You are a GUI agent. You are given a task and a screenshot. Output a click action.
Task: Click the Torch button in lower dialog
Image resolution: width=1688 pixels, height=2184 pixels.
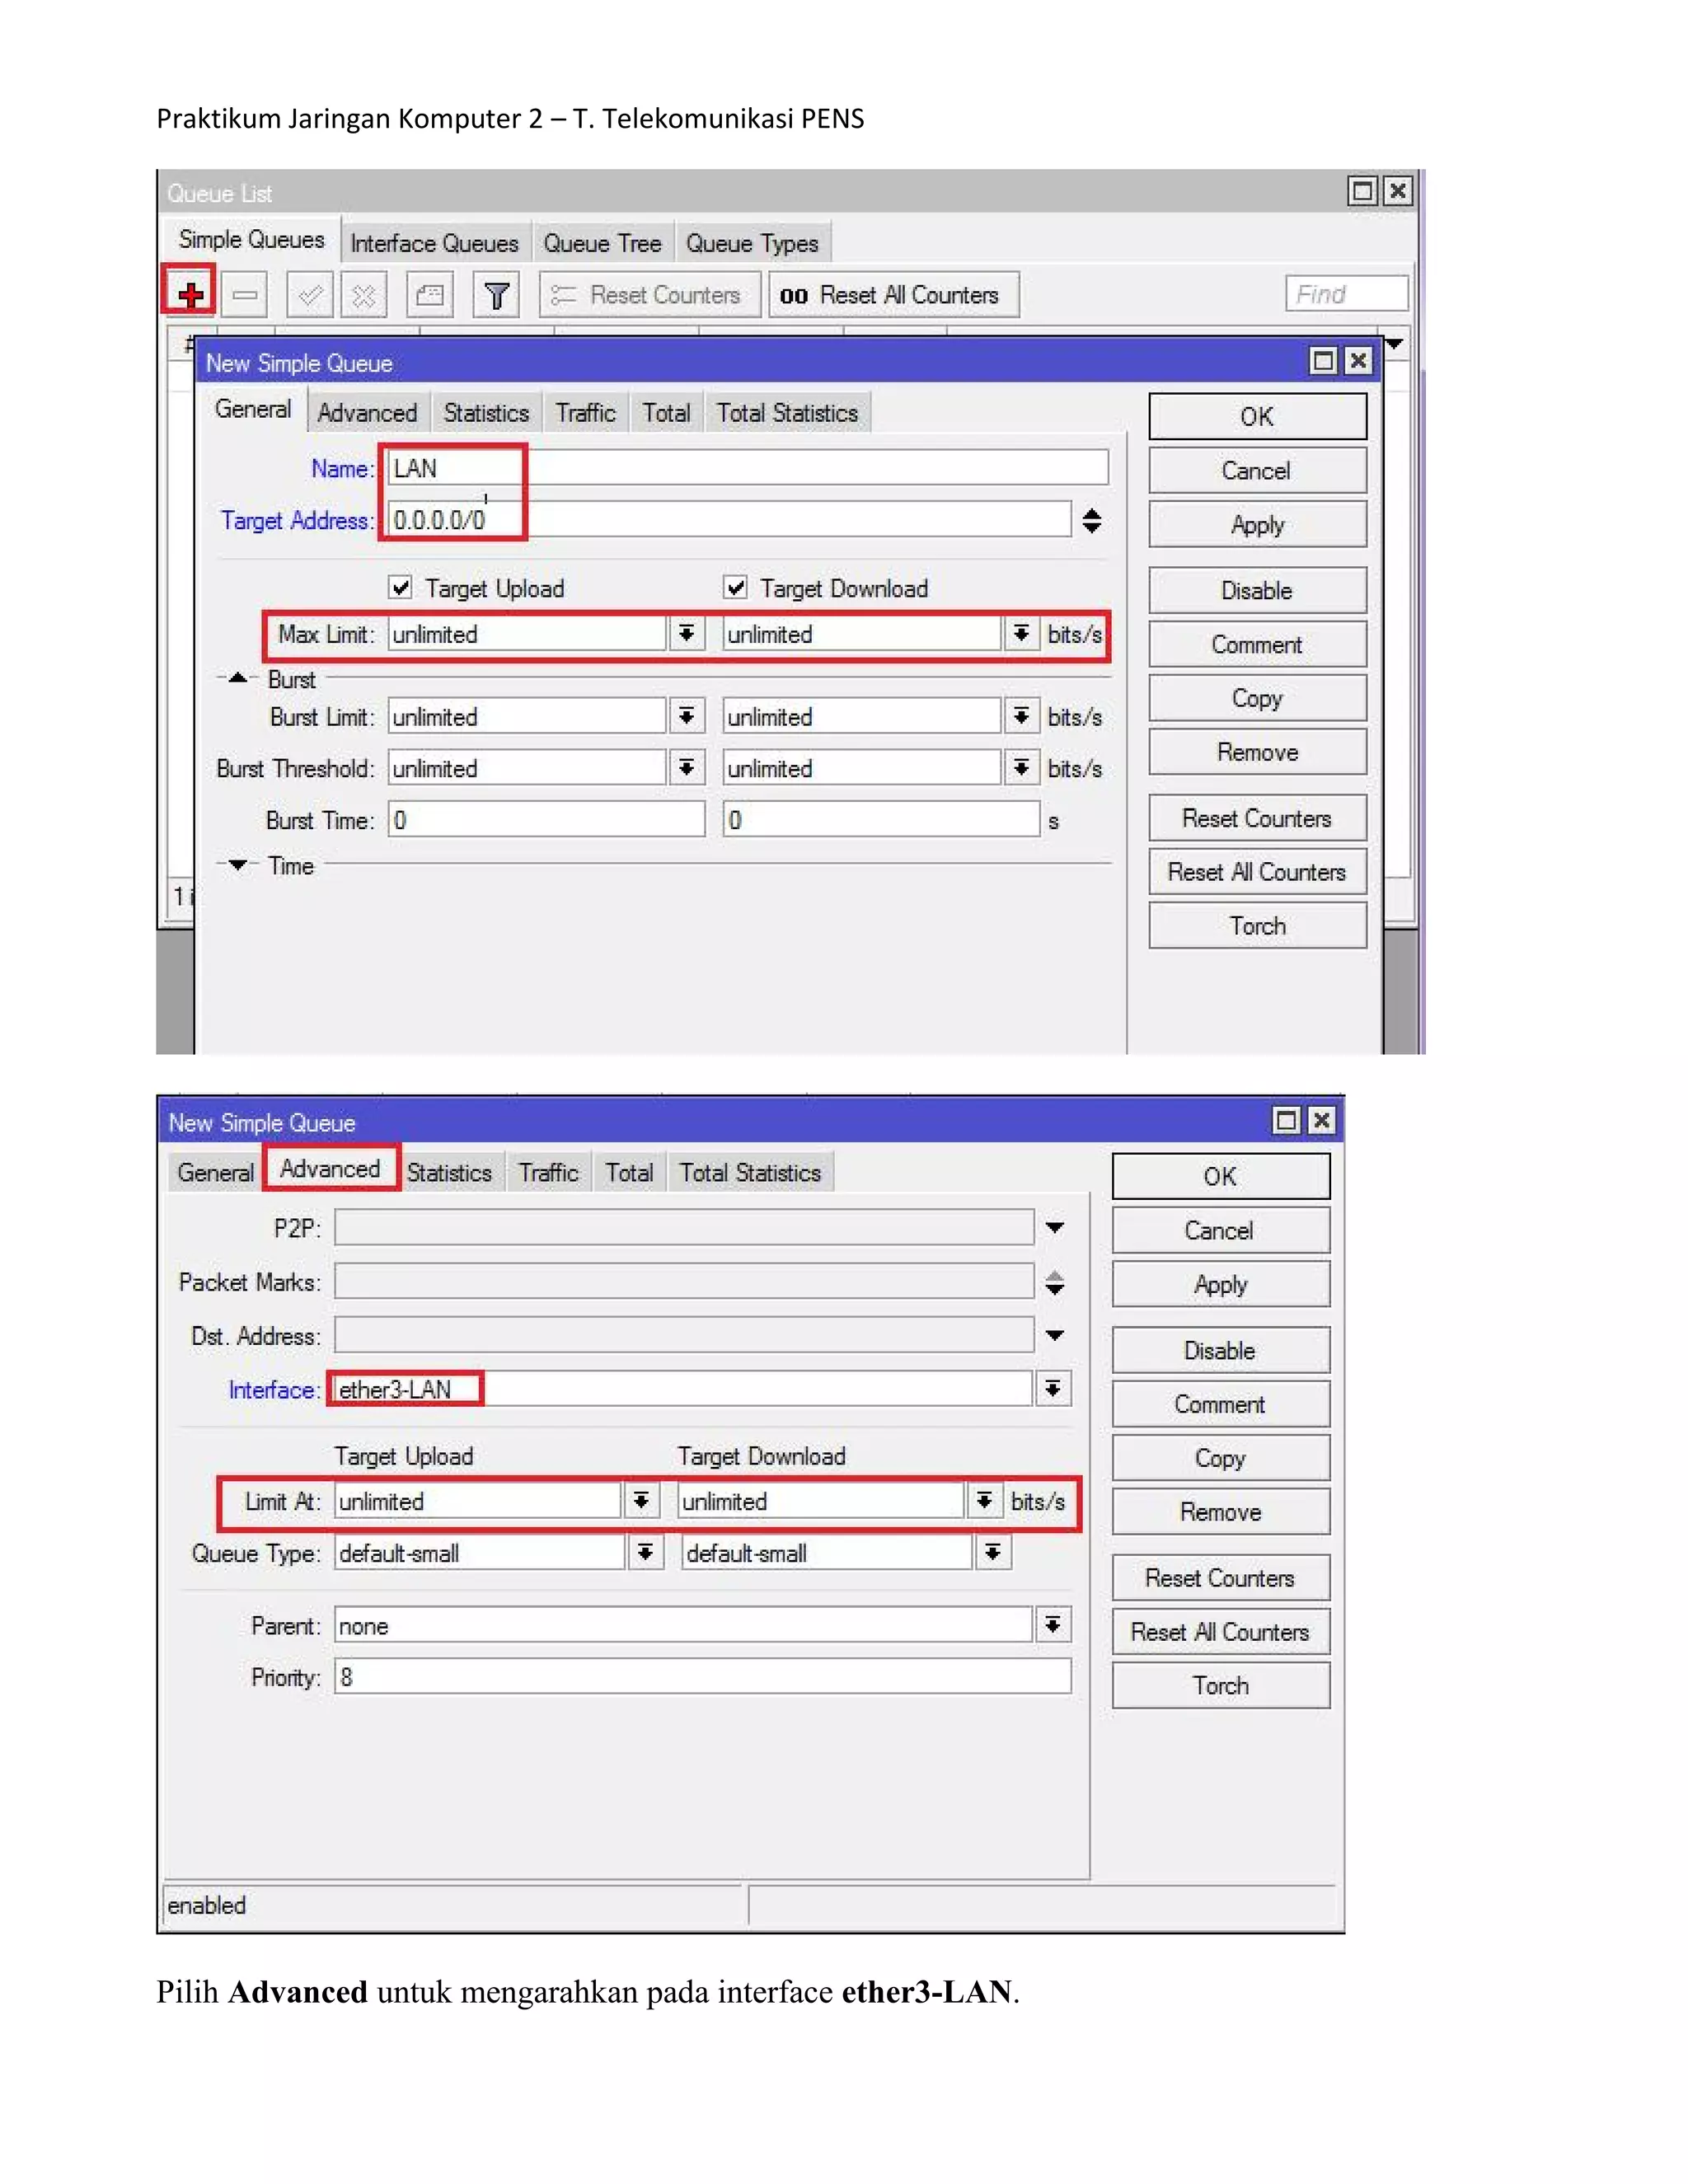click(1220, 1685)
